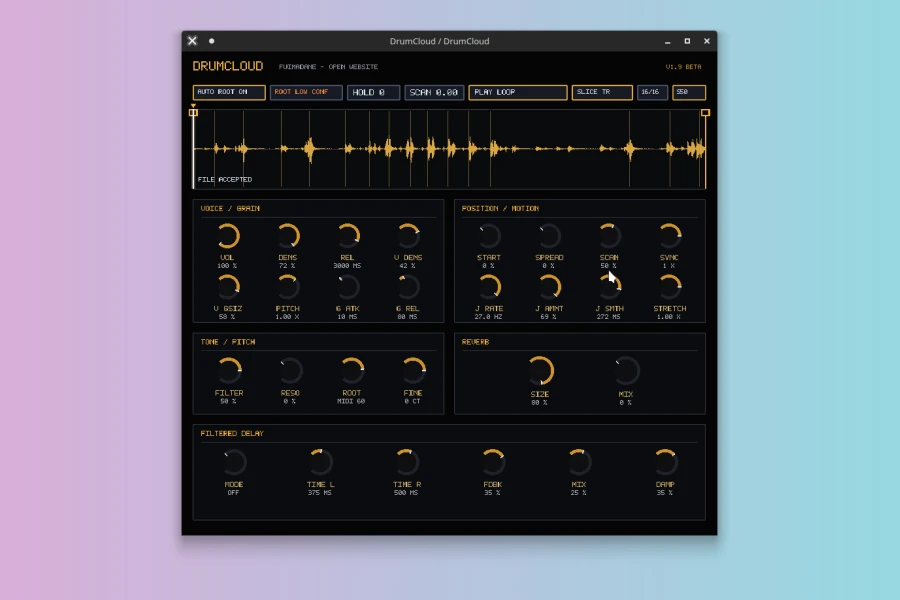Click the 16/16 slice count box
The height and width of the screenshot is (600, 900).
(652, 92)
